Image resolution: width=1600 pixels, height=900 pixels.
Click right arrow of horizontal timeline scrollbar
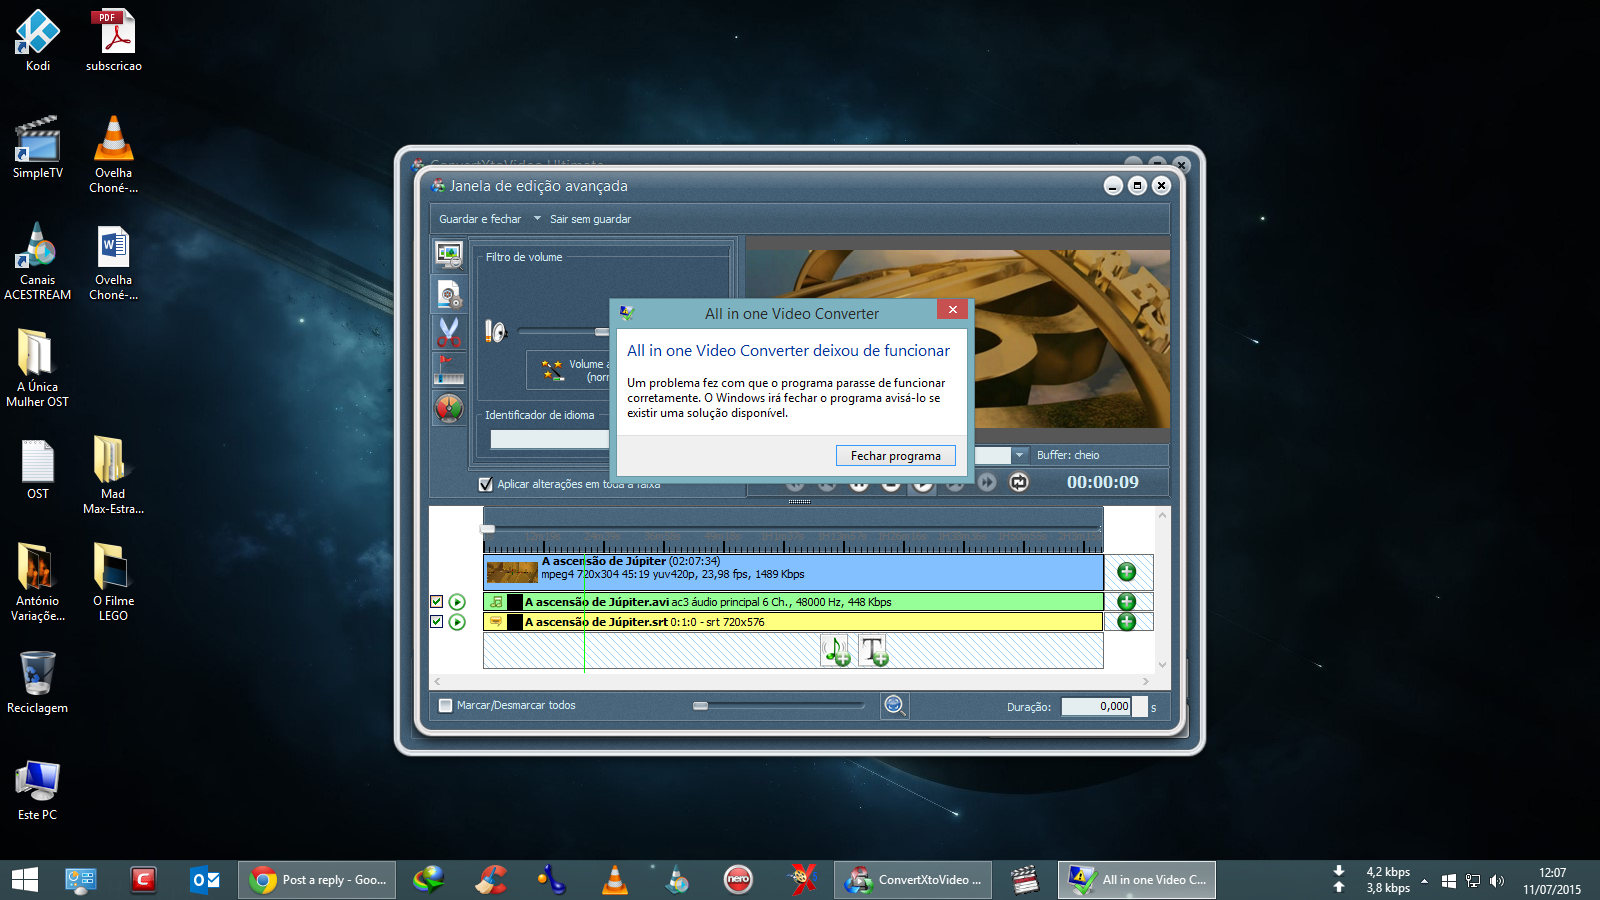(1146, 682)
